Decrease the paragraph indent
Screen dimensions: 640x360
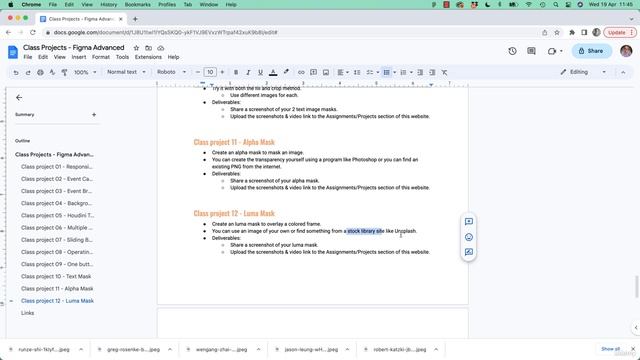(420, 72)
